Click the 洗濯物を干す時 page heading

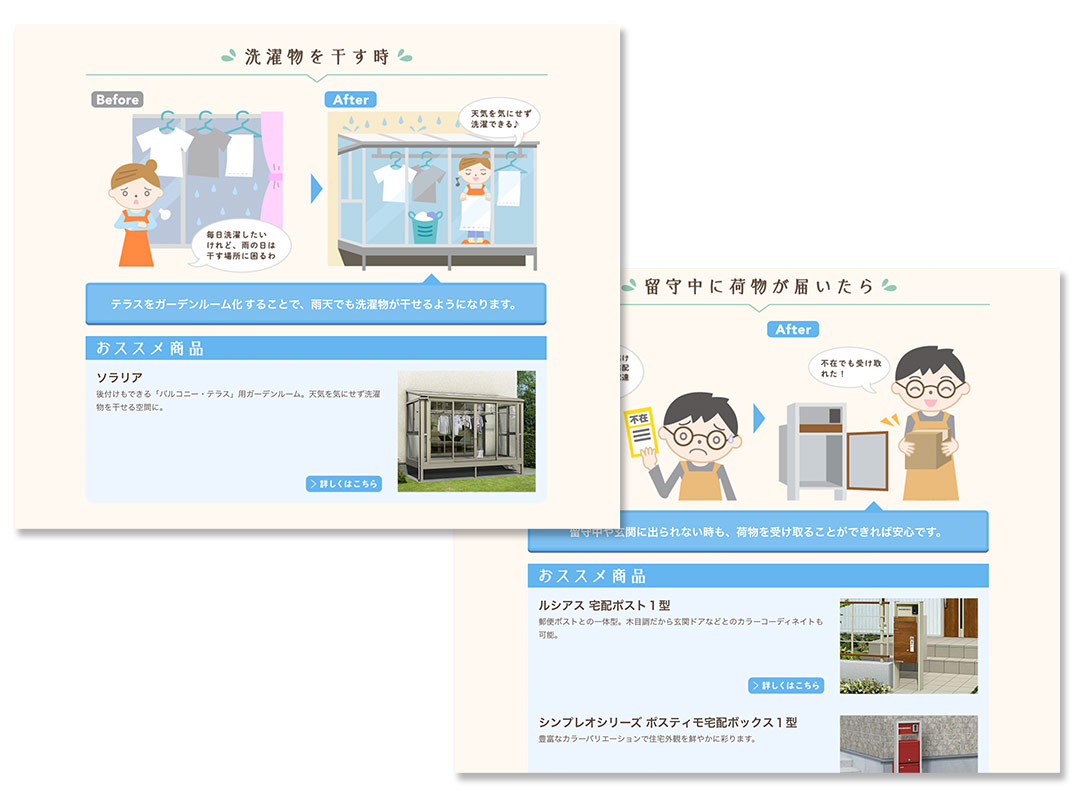[x=316, y=57]
